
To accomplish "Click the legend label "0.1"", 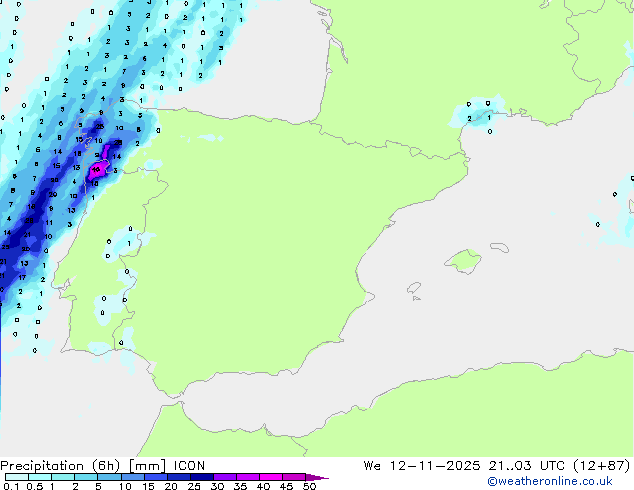I will click(x=11, y=486).
